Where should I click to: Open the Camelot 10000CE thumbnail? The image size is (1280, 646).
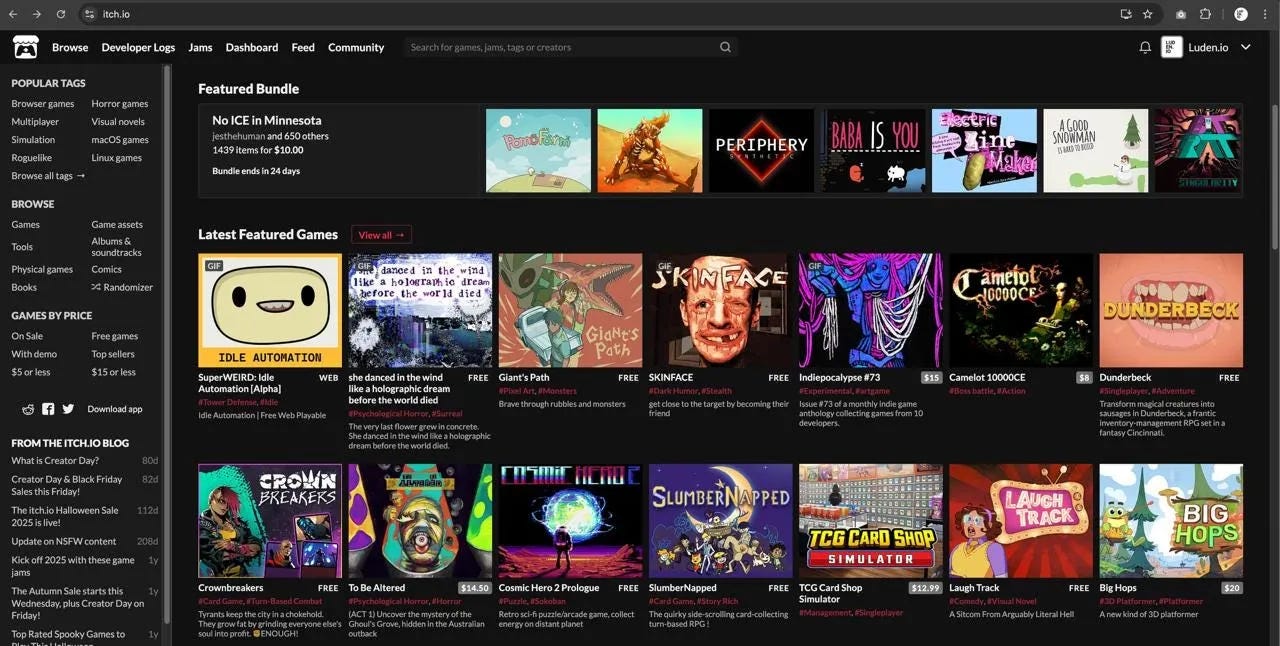1021,311
